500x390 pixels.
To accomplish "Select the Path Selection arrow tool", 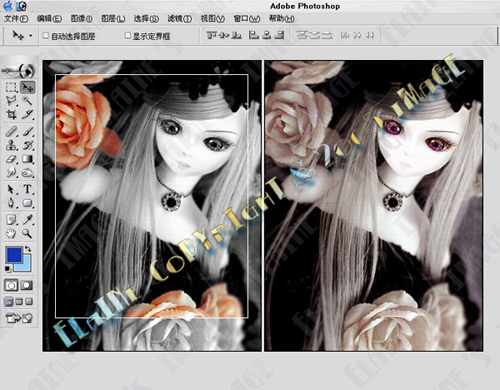I will (11, 189).
